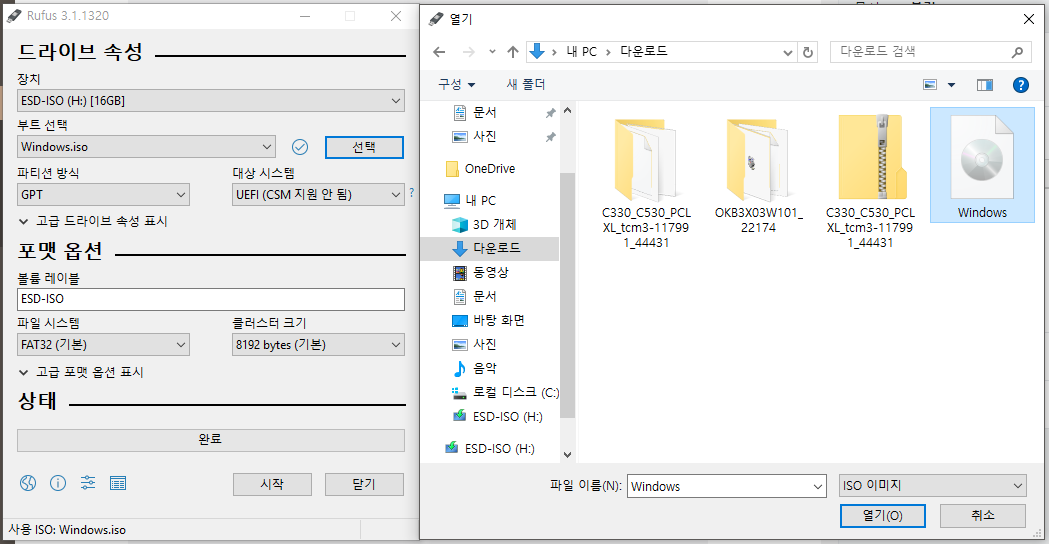Click 내 PC in the address breadcrumb
Screen dimensions: 1049x544
click(581, 52)
